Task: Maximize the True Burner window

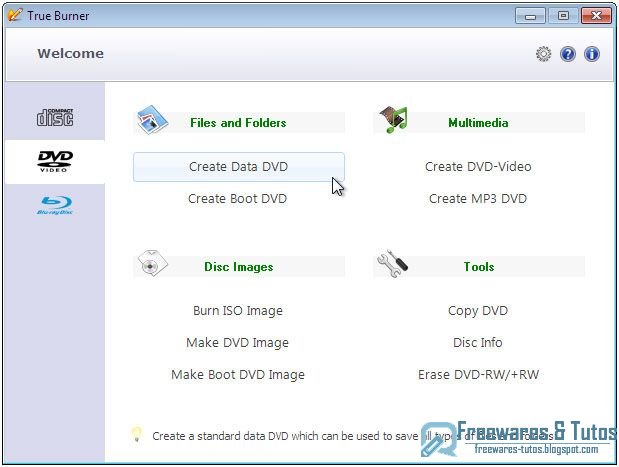Action: [563, 16]
